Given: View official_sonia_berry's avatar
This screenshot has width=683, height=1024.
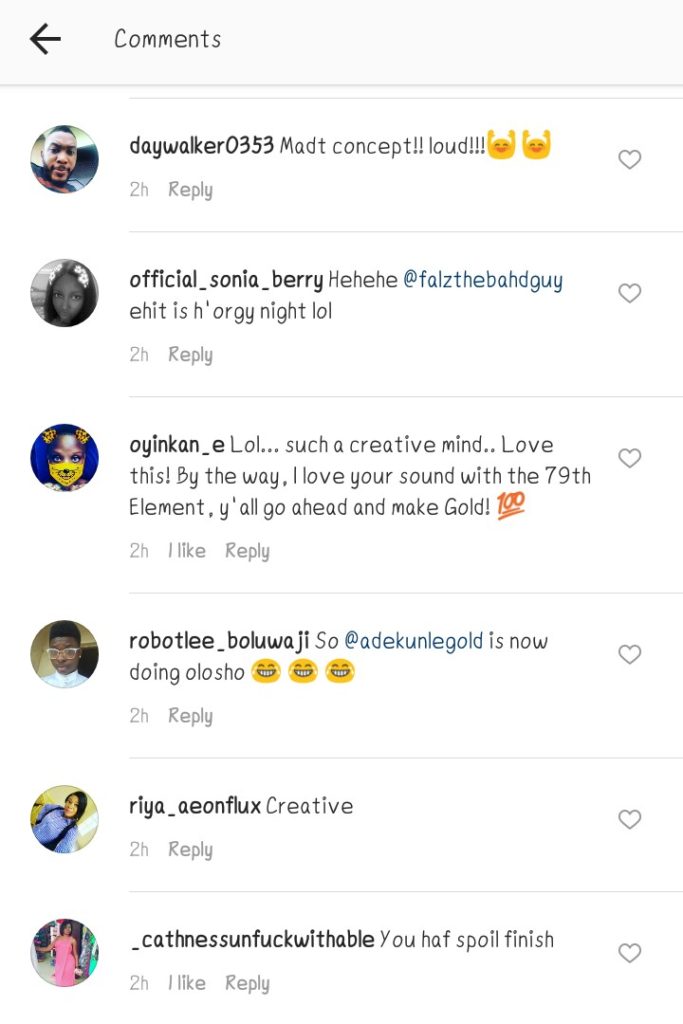Looking at the screenshot, I should [x=65, y=293].
